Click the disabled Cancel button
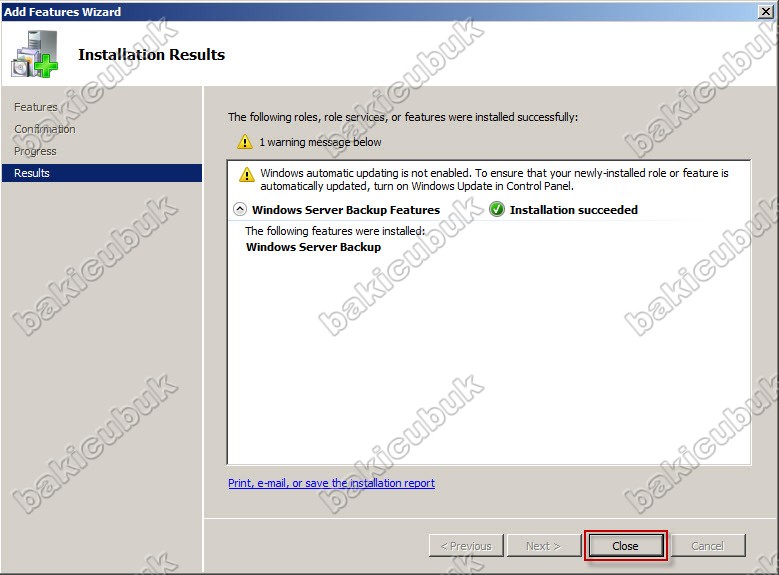Image resolution: width=779 pixels, height=575 pixels. coord(707,546)
